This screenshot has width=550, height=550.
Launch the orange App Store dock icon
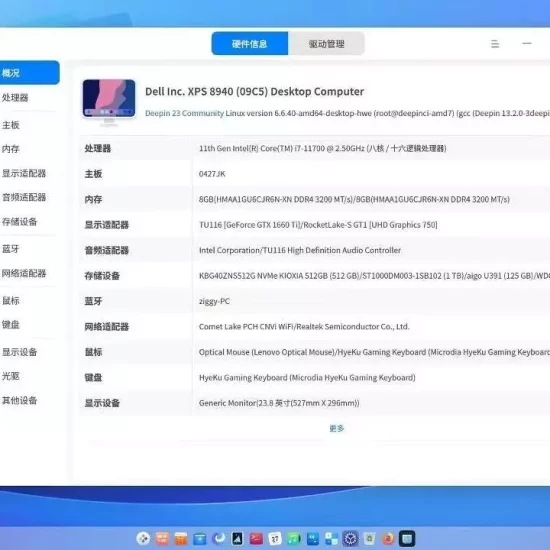click(181, 538)
